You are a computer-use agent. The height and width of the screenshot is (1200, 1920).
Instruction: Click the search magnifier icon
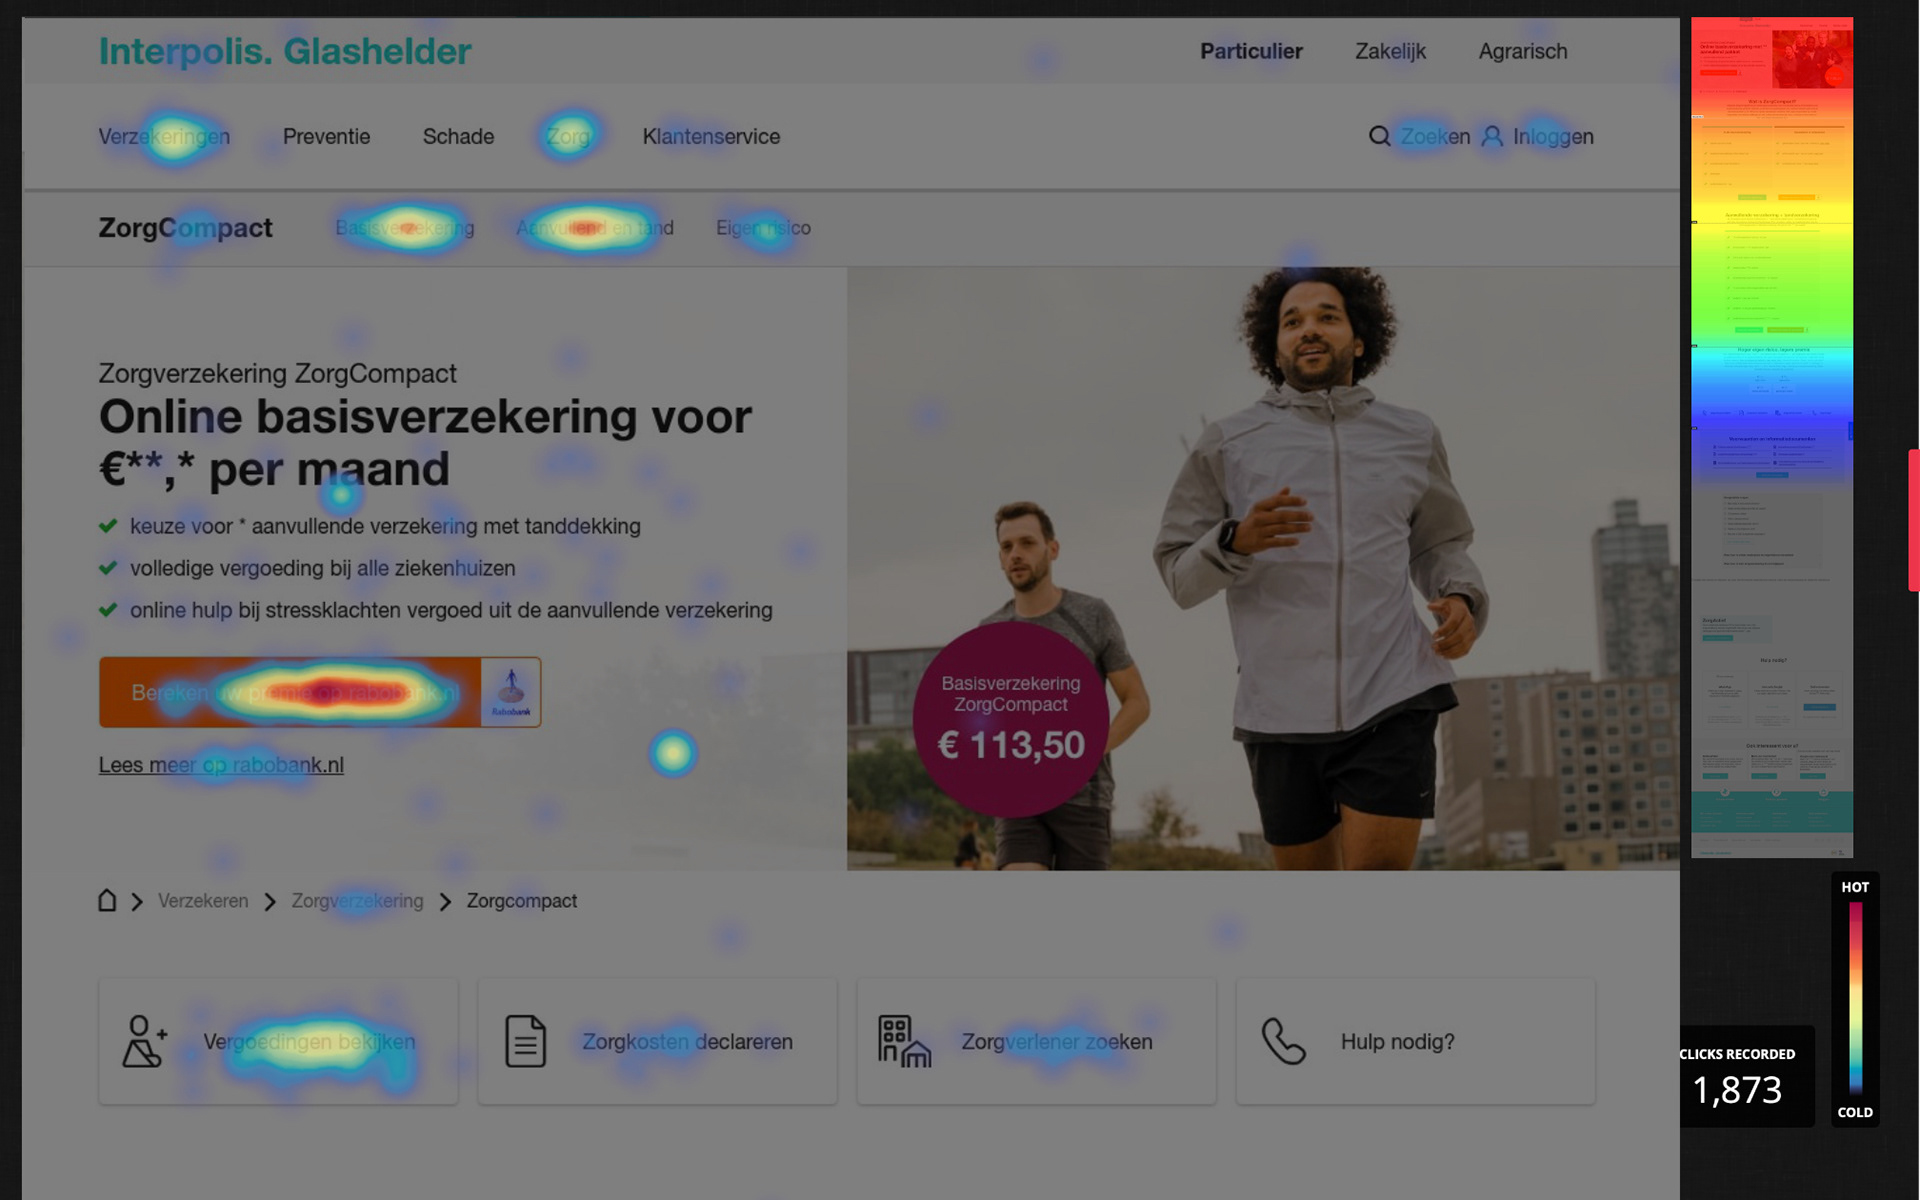click(1379, 136)
